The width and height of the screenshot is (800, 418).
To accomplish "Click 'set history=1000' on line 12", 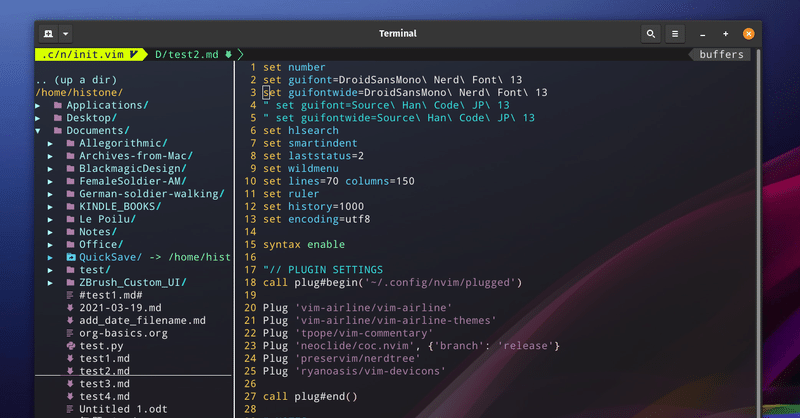I will click(x=313, y=207).
